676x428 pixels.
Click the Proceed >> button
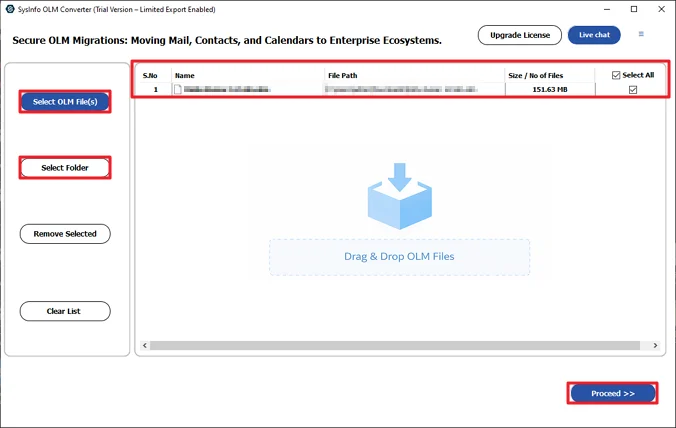pyautogui.click(x=613, y=393)
